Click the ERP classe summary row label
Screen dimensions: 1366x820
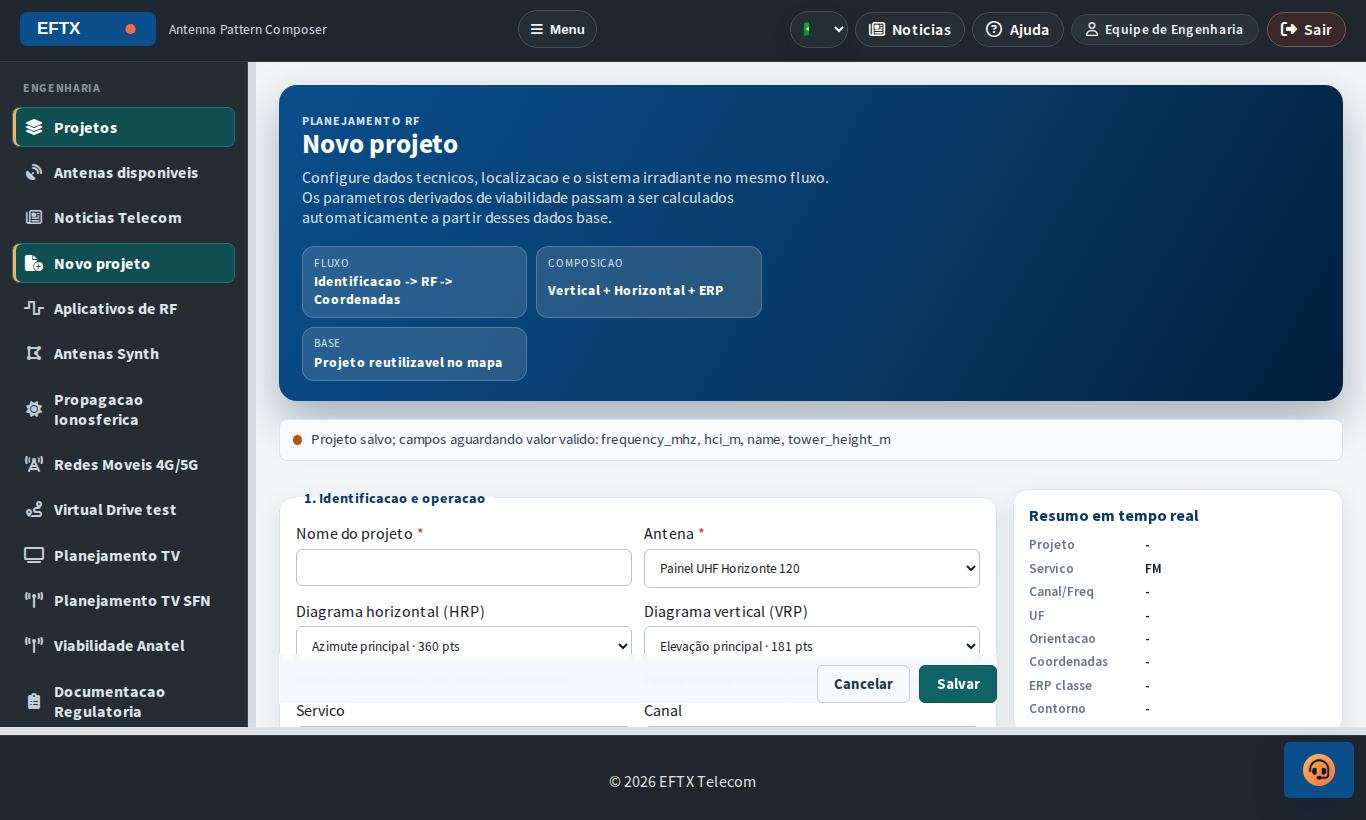1060,685
